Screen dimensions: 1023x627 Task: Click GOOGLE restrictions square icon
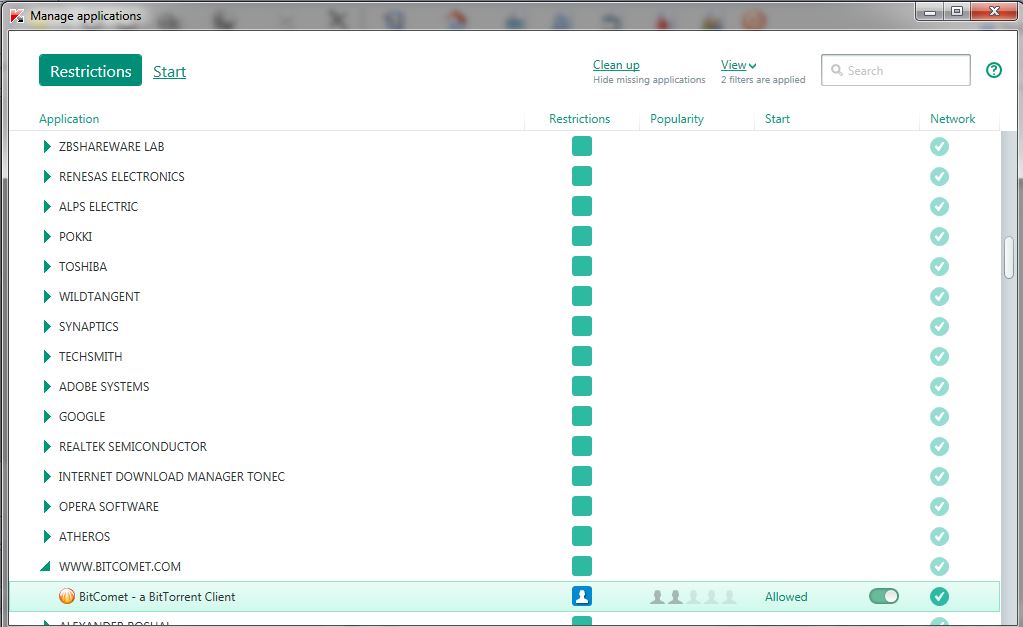coord(582,416)
